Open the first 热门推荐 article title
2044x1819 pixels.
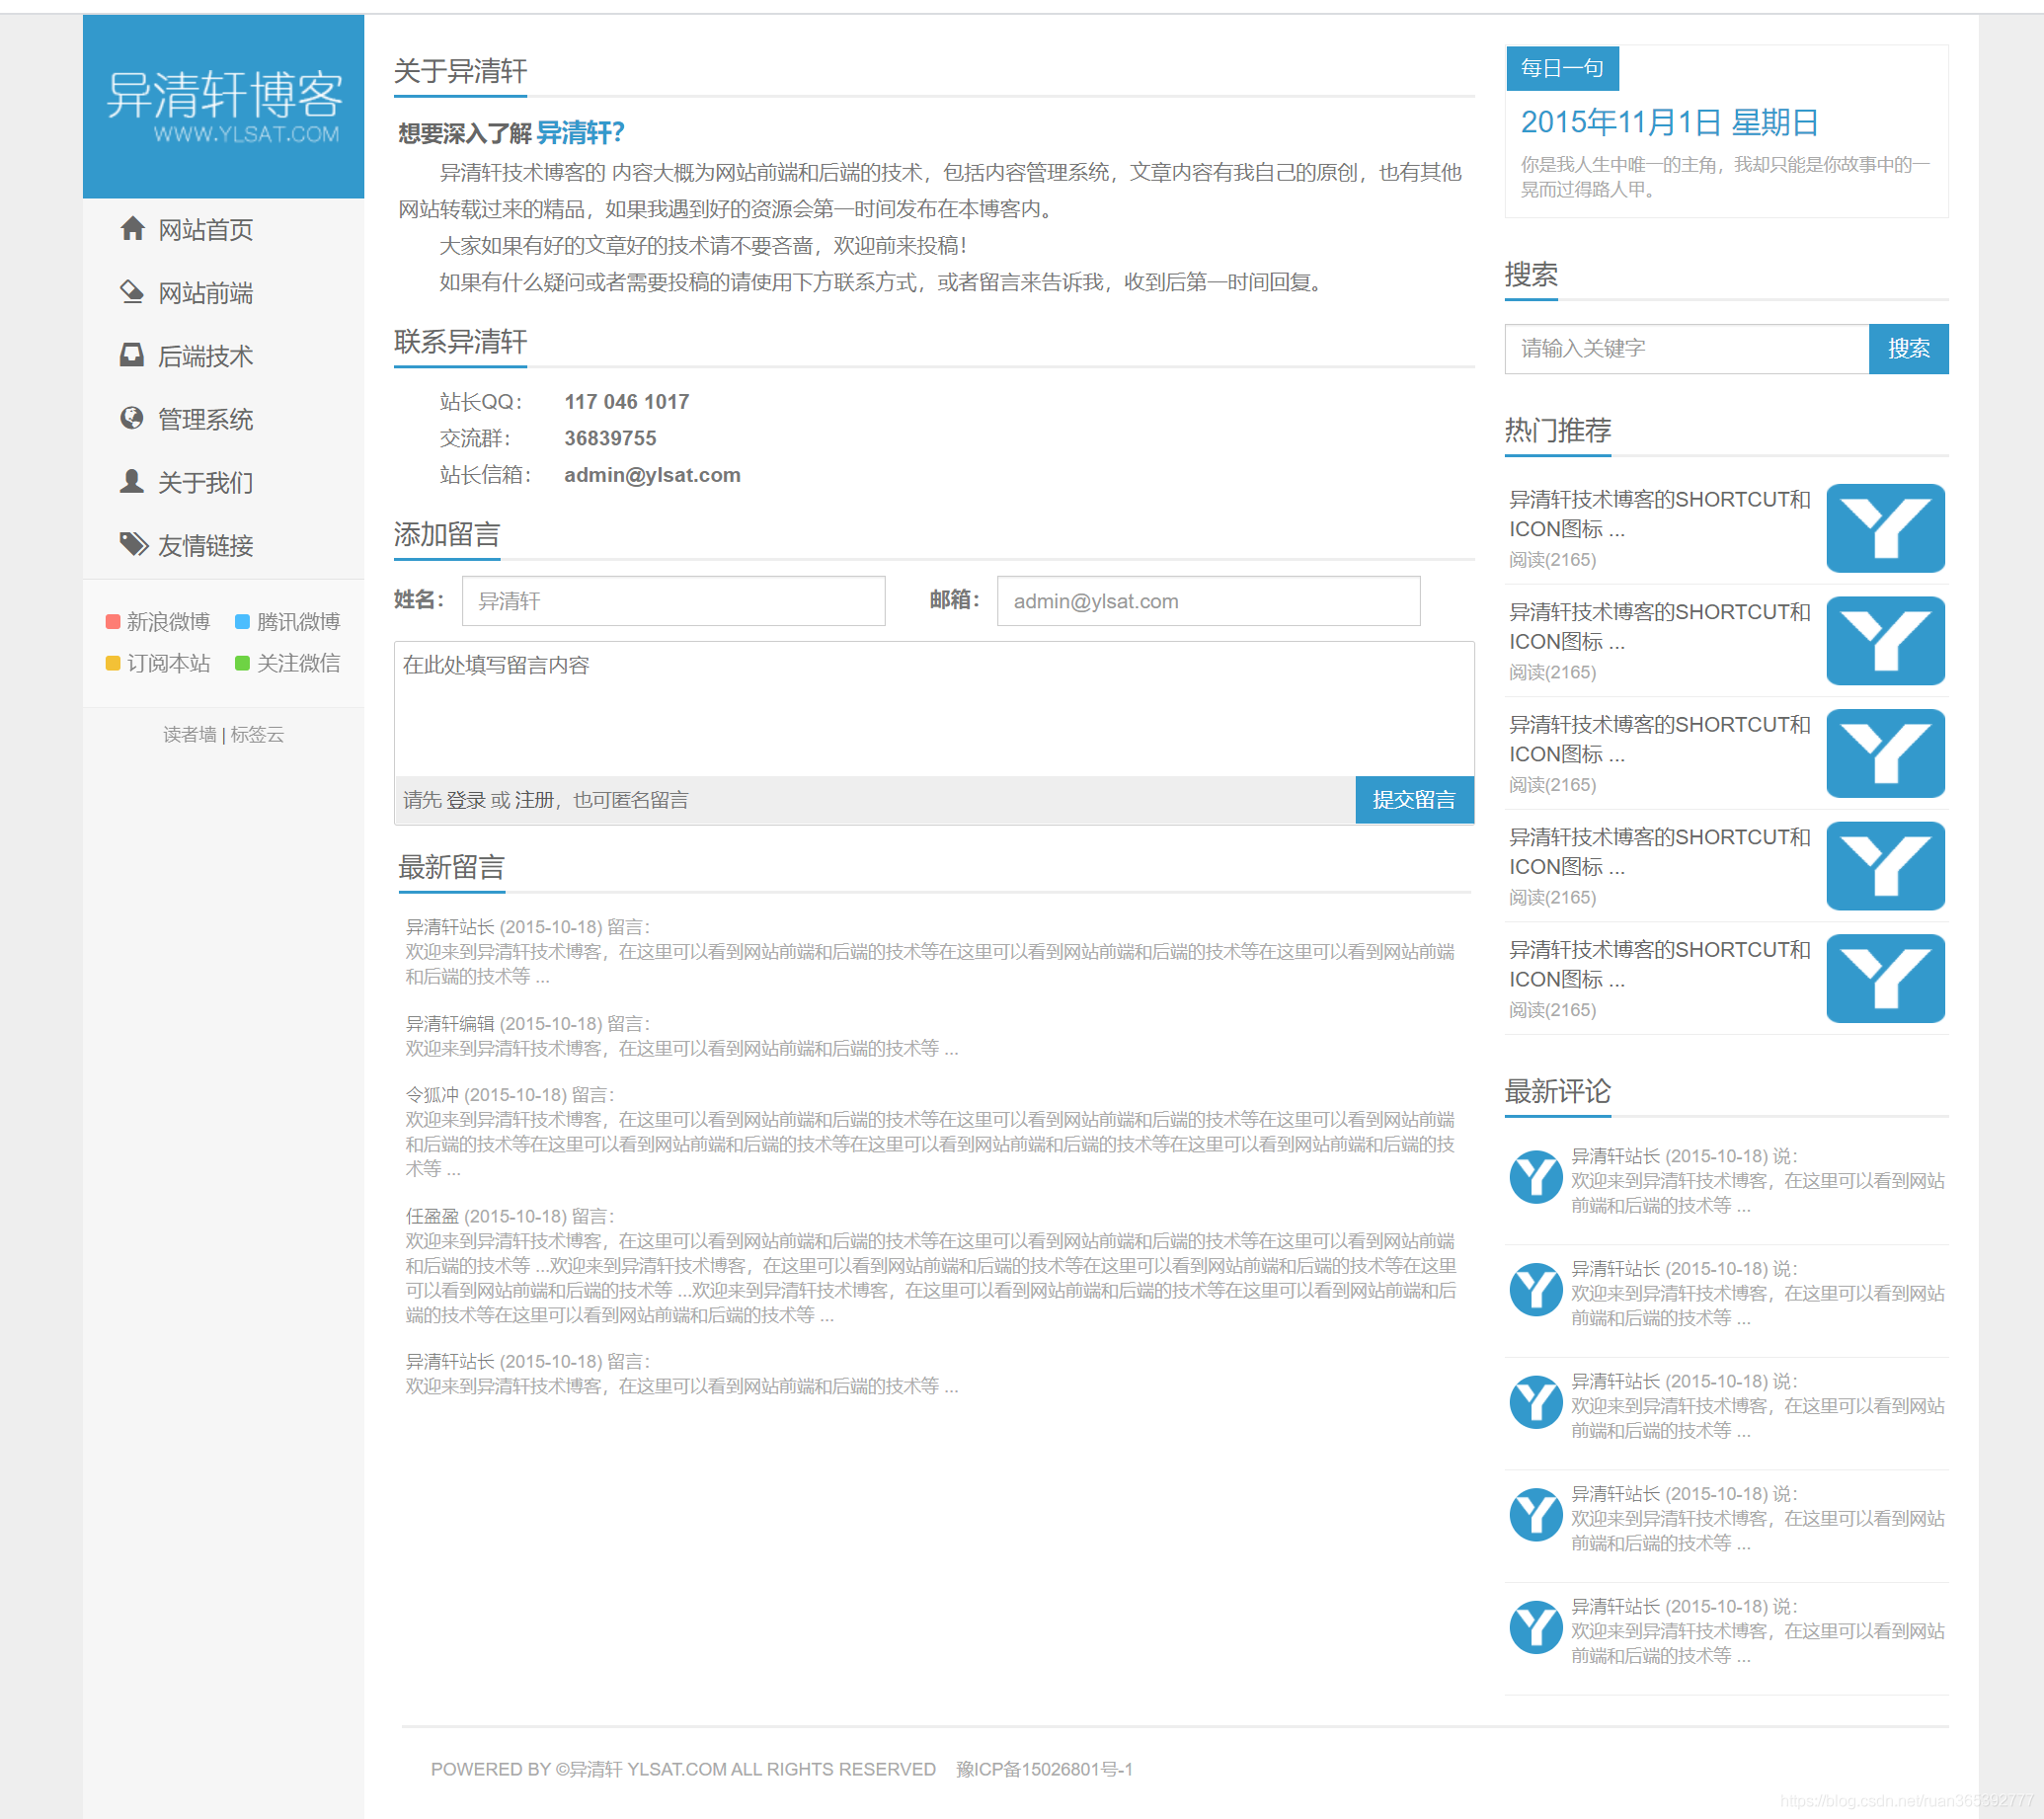click(x=1659, y=513)
